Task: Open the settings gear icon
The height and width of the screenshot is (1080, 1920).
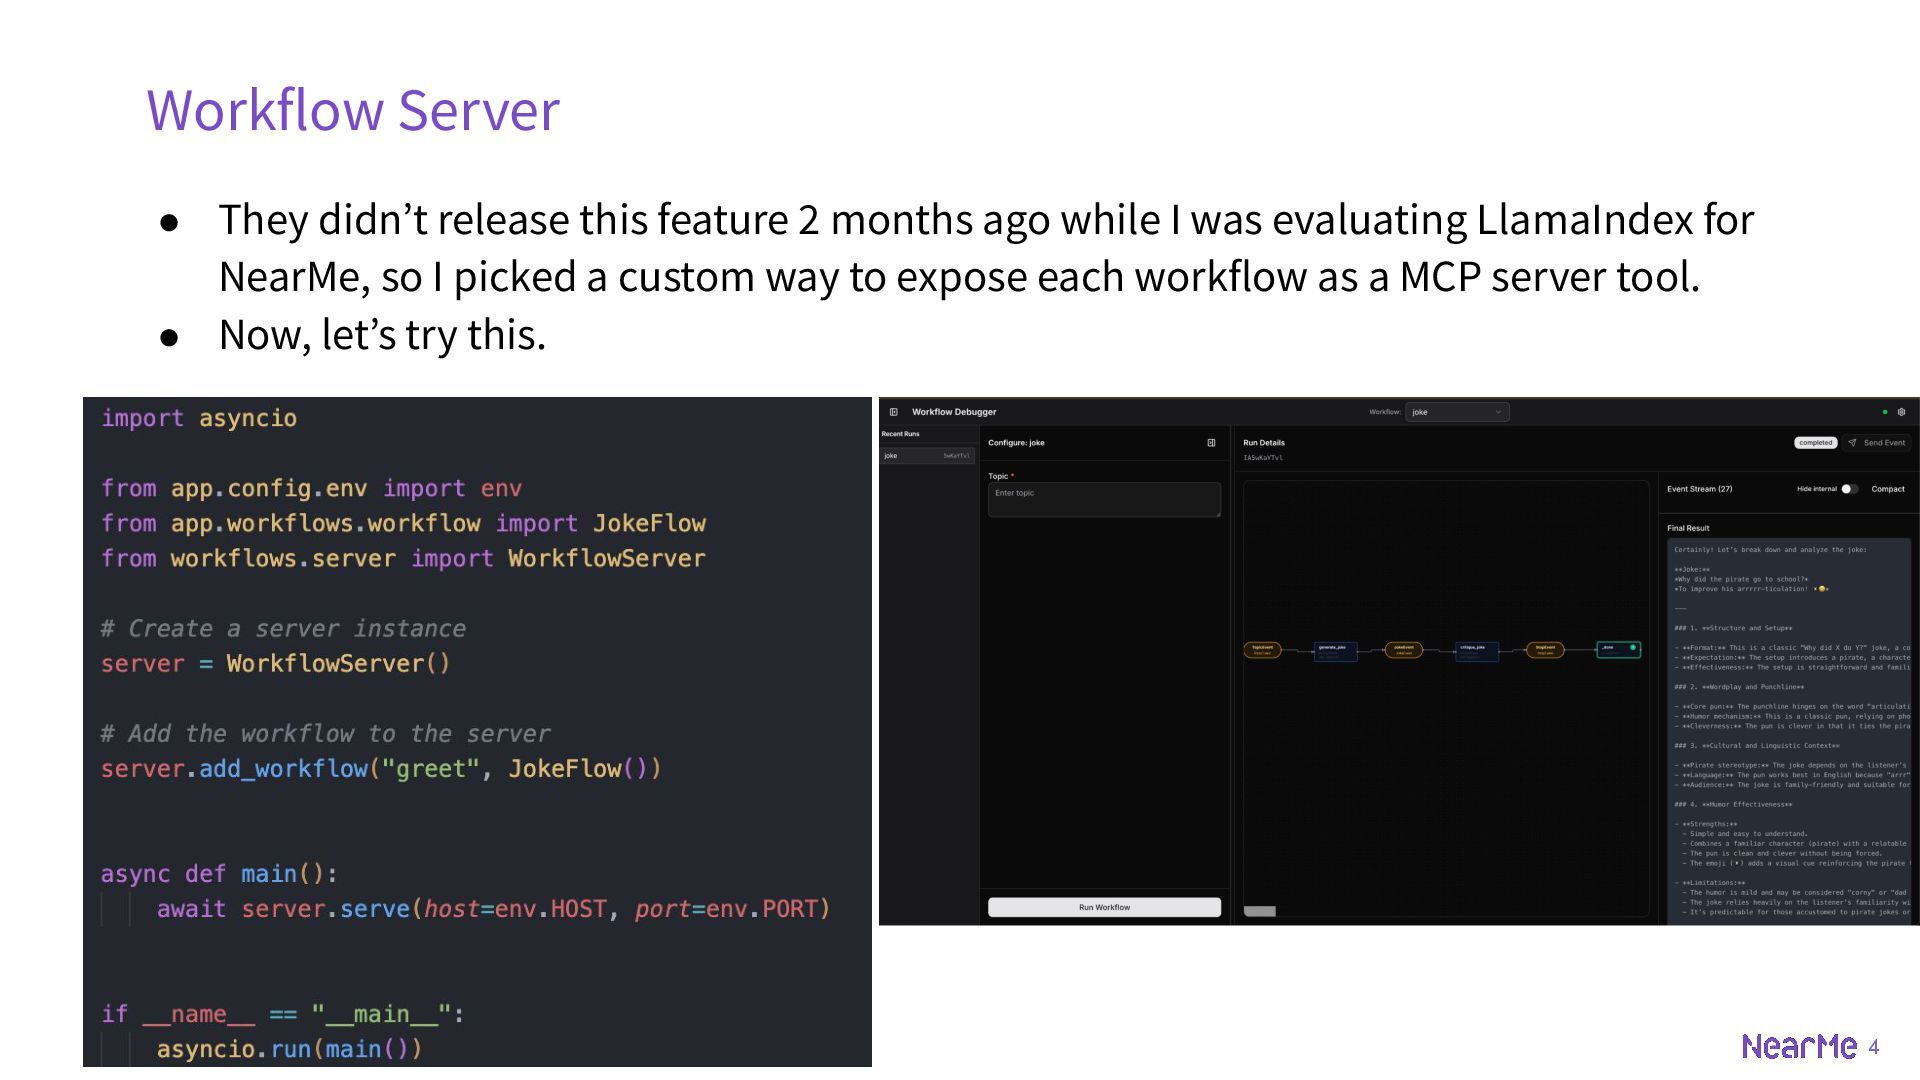Action: 1901,412
